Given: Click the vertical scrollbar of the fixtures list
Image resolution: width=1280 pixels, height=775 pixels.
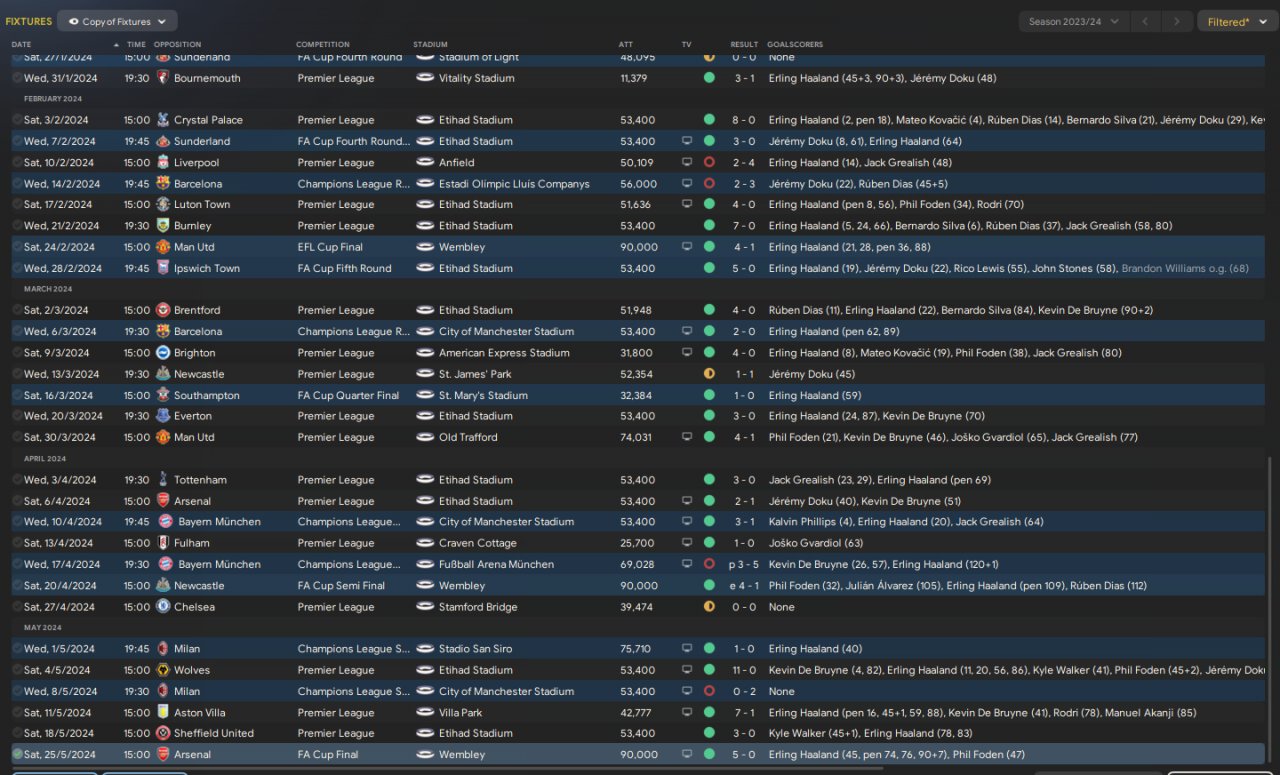Looking at the screenshot, I should tap(1272, 609).
